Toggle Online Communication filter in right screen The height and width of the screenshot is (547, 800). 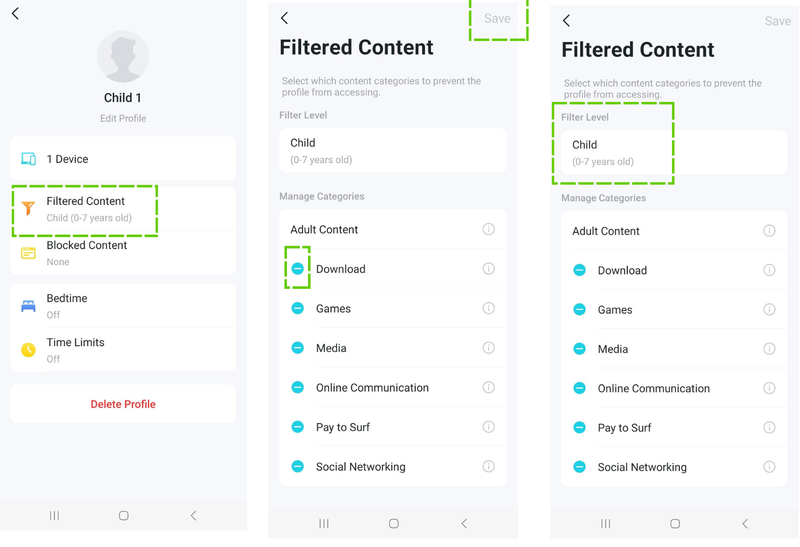579,388
